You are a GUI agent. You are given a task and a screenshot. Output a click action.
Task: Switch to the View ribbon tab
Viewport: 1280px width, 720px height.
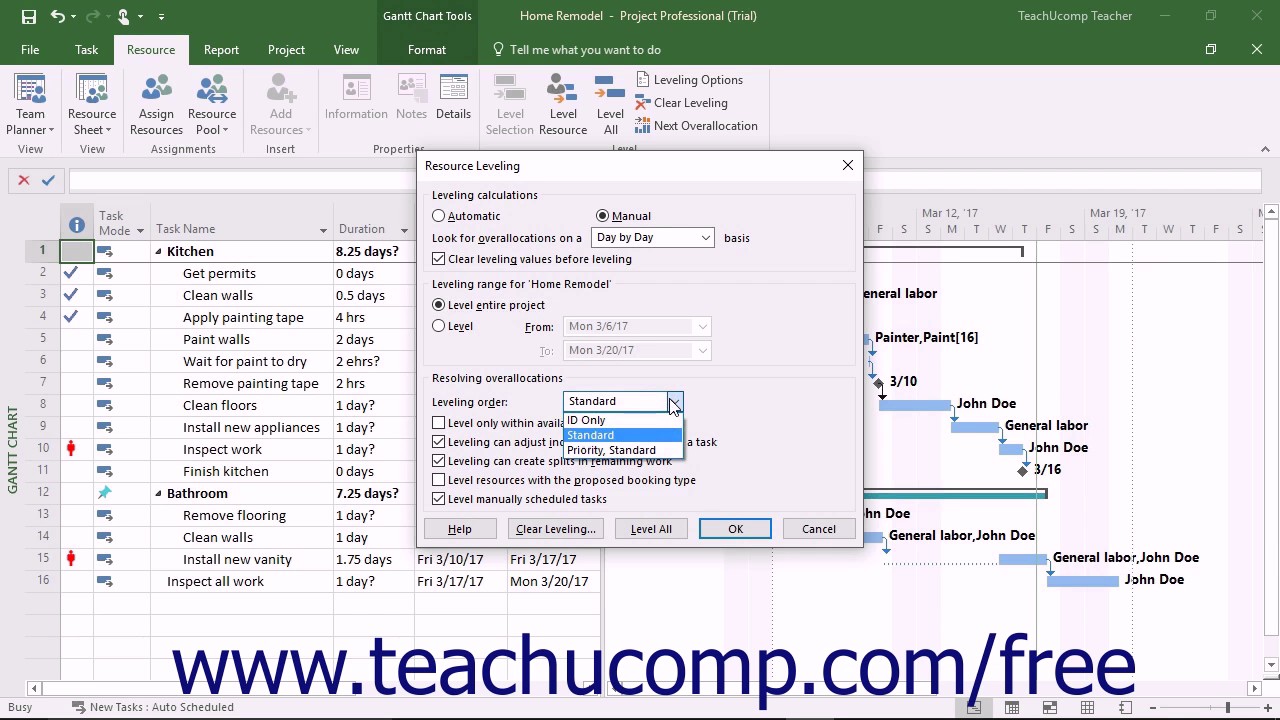coord(346,50)
